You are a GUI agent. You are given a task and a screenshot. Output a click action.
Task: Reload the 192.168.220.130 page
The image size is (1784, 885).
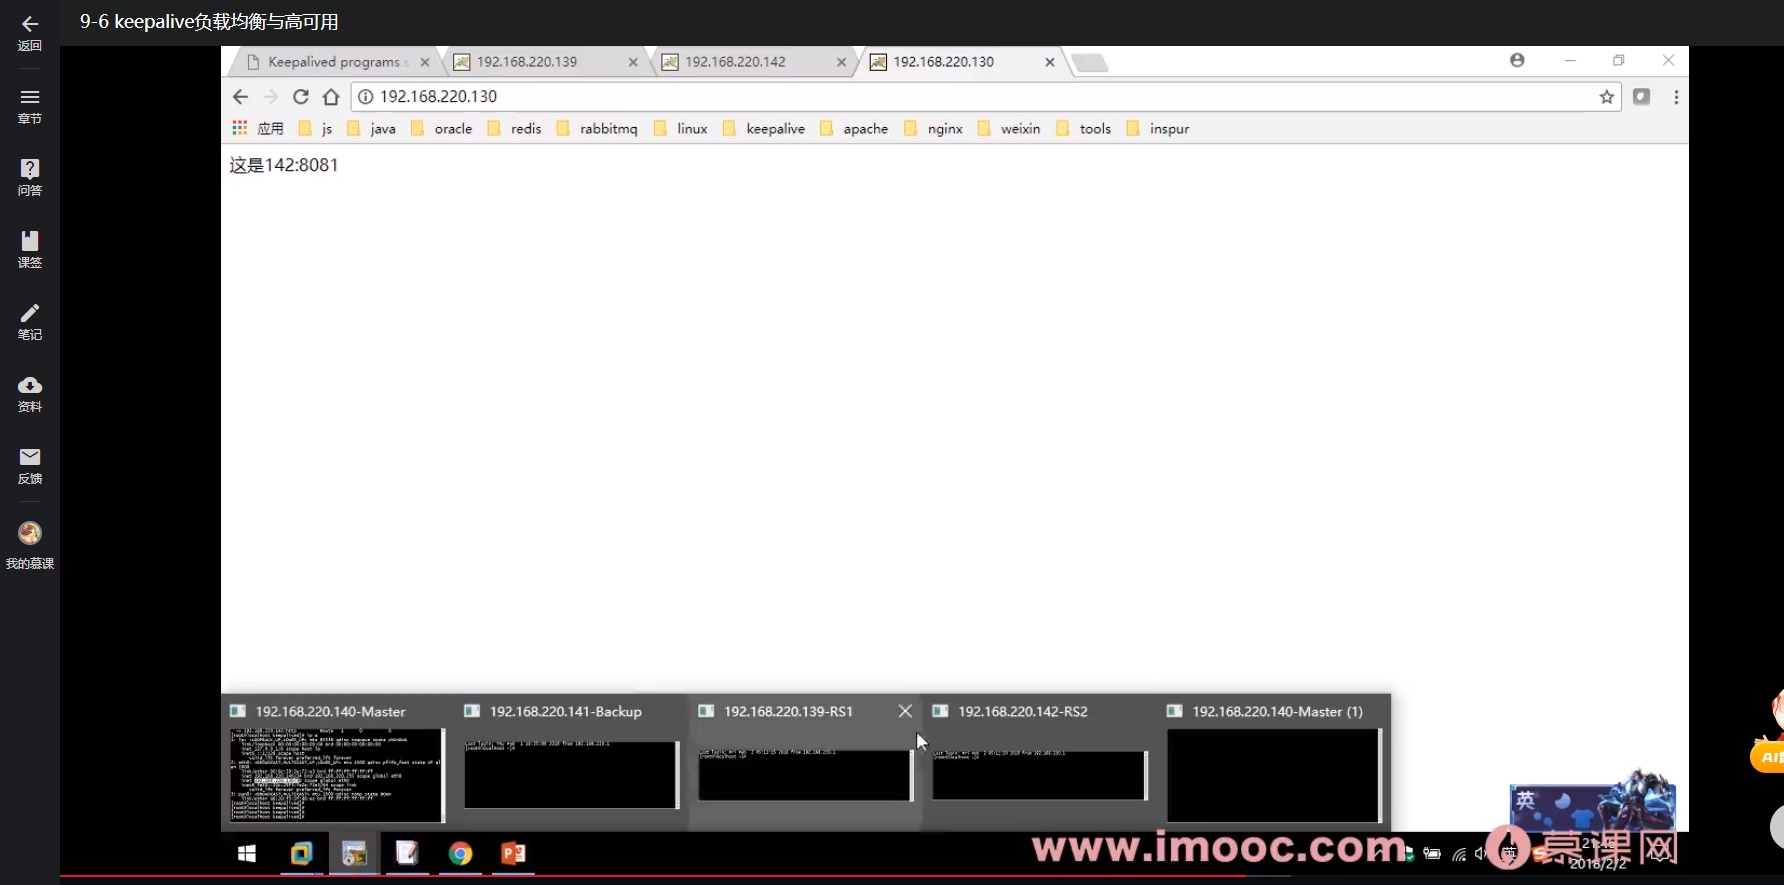[x=300, y=97]
